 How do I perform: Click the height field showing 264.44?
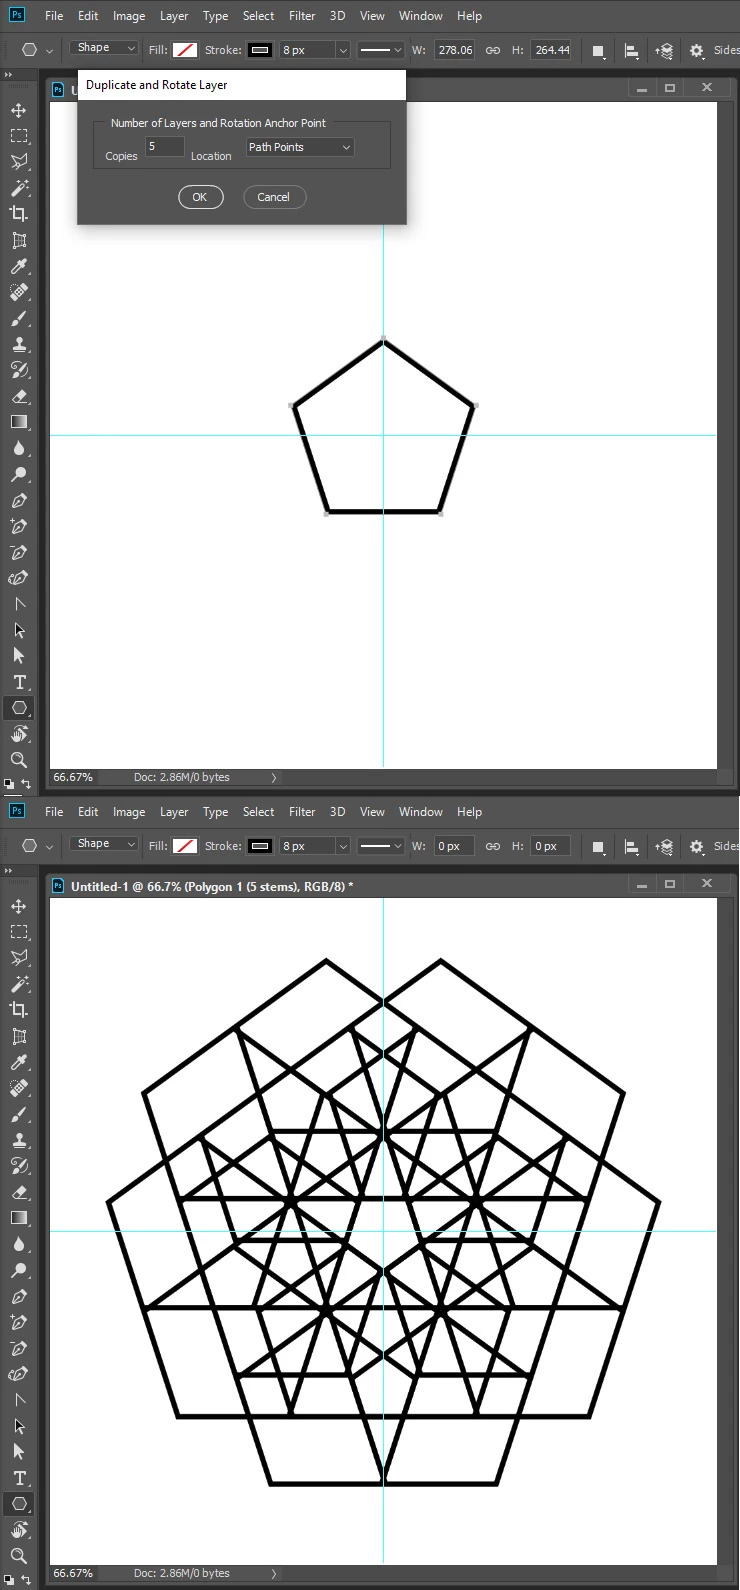(x=552, y=50)
